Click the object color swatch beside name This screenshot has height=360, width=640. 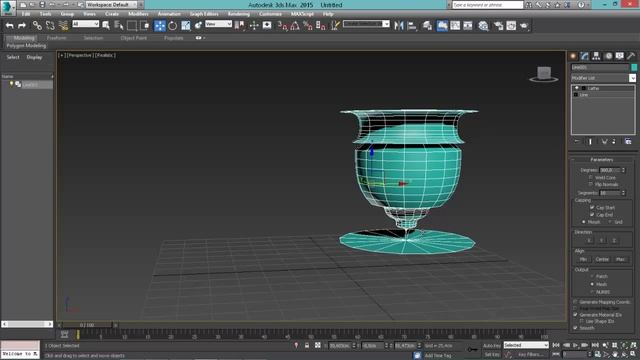tap(634, 67)
